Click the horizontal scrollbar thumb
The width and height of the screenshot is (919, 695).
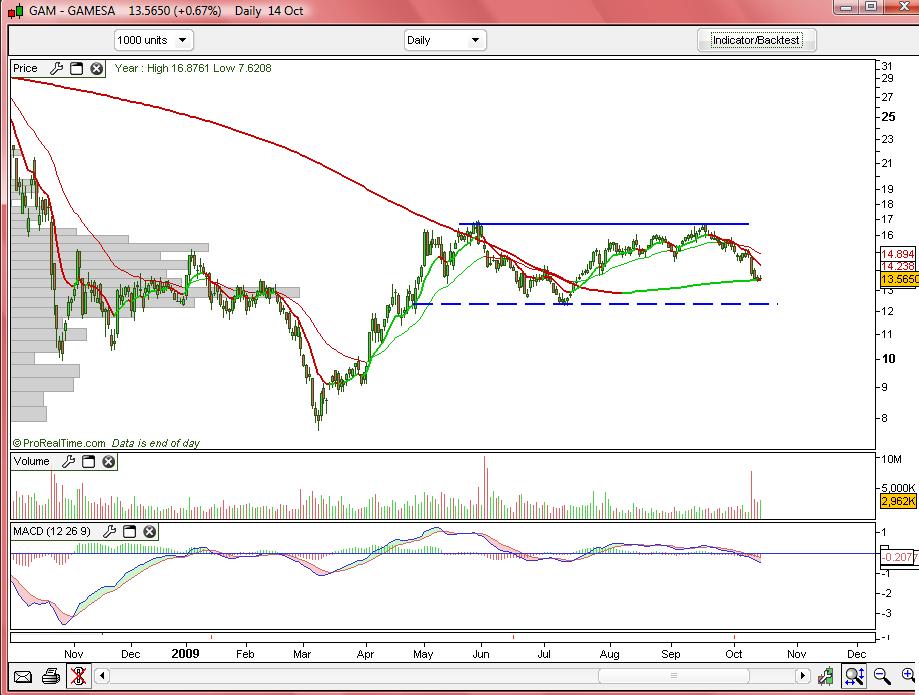673,676
